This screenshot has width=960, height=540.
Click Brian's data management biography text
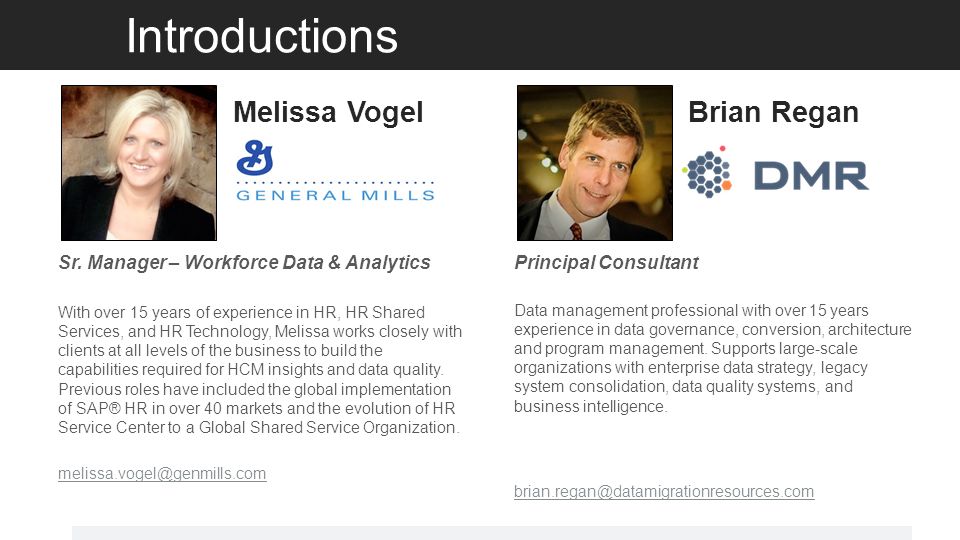713,358
